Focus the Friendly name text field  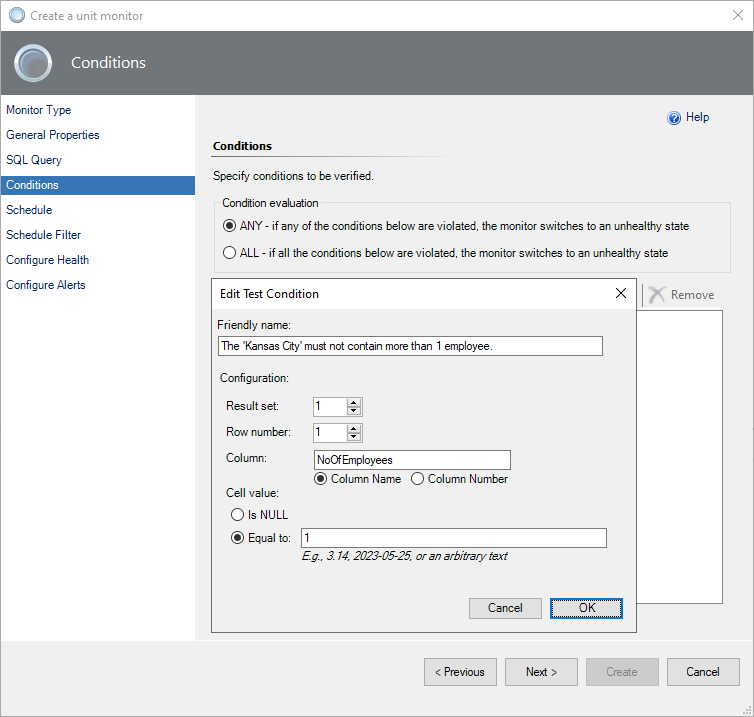(x=410, y=346)
